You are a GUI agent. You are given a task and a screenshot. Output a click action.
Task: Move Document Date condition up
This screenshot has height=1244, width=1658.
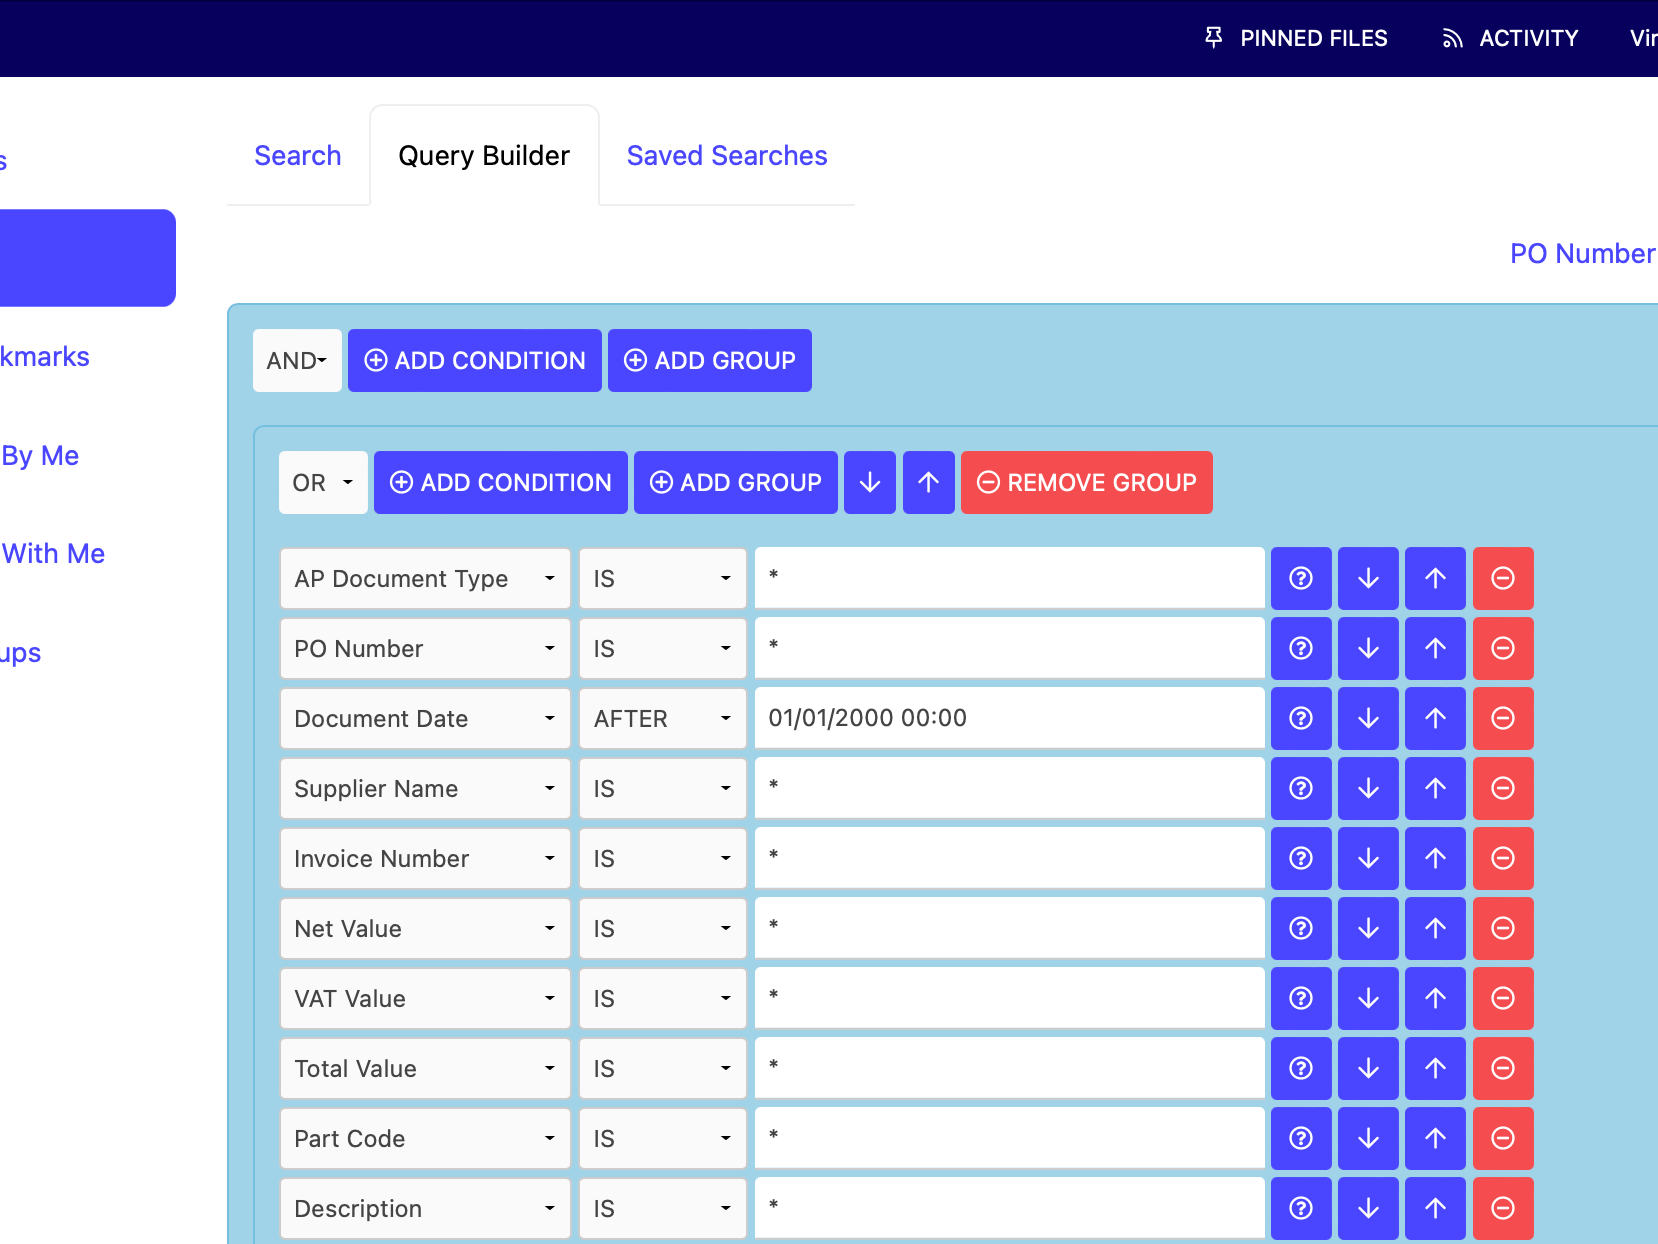pos(1435,718)
